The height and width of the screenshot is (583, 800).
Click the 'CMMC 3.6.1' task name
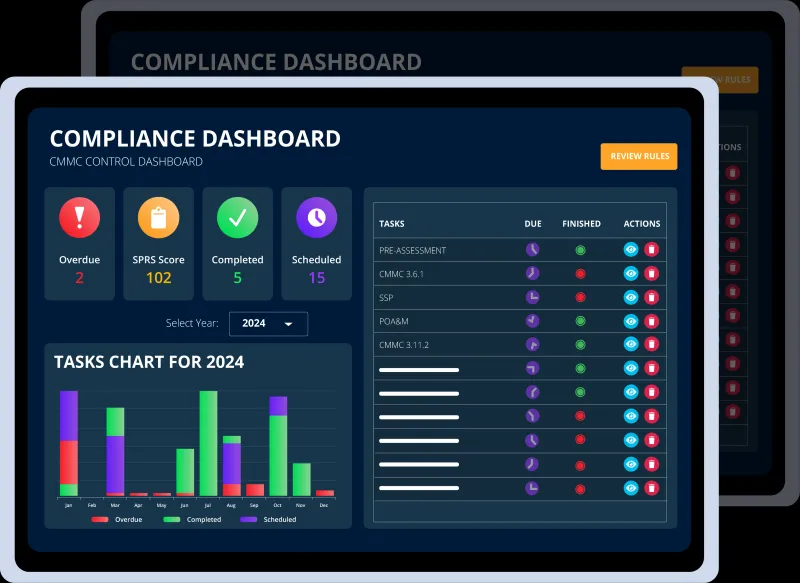tap(401, 274)
